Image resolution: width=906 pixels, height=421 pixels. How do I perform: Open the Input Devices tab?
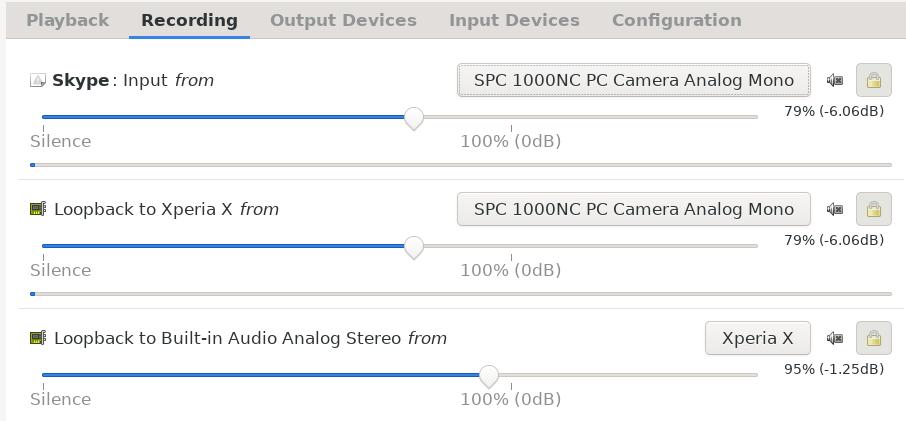tap(514, 20)
